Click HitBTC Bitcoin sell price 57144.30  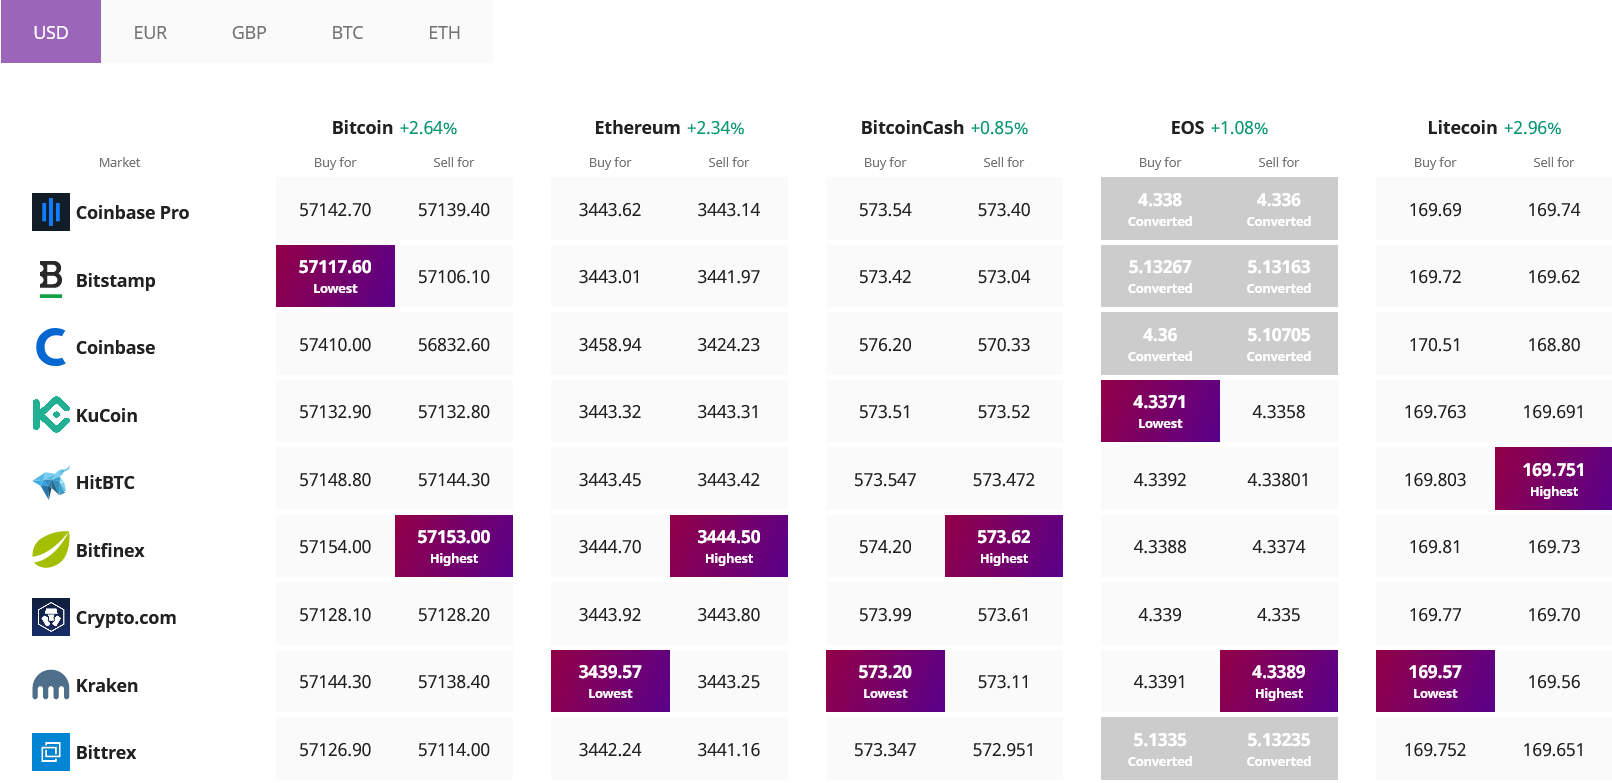(x=454, y=480)
